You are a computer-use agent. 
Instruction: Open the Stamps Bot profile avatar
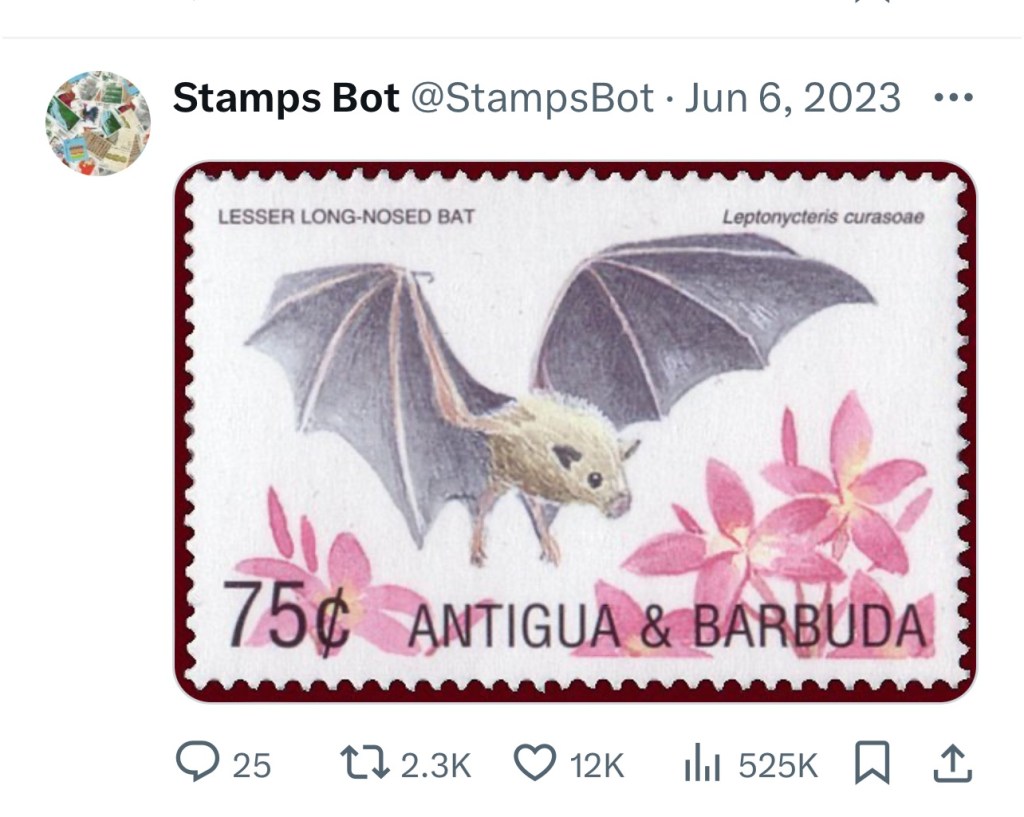(x=98, y=123)
